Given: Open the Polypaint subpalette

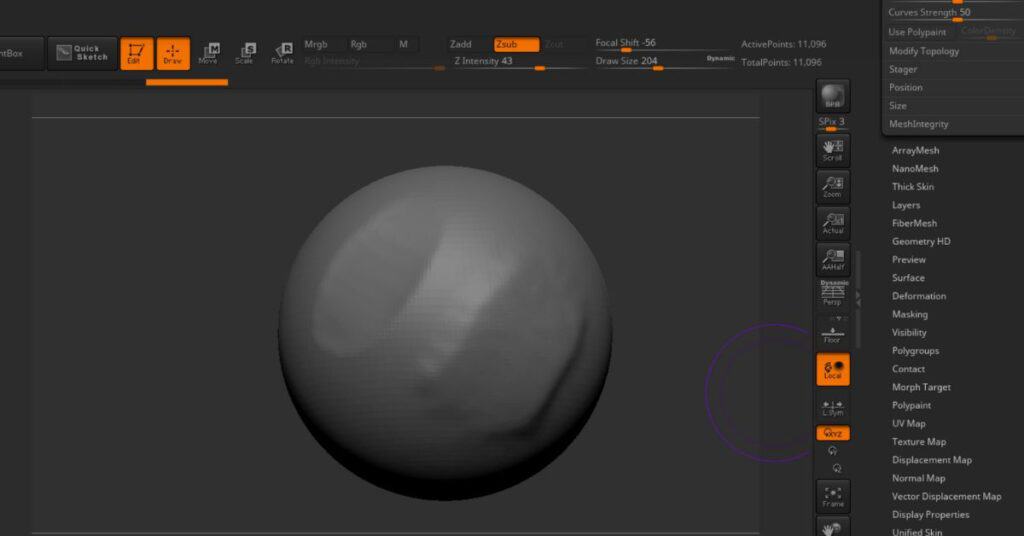Looking at the screenshot, I should (911, 406).
